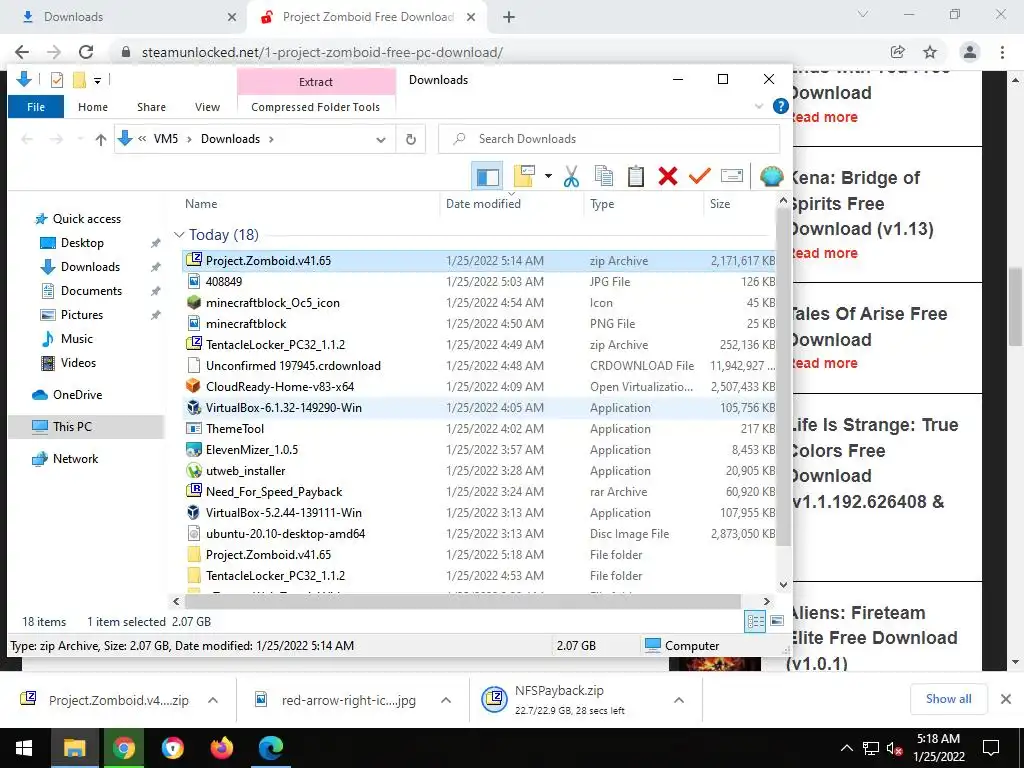Open red-arrow-right jpg download options chevron
The width and height of the screenshot is (1024, 768).
coord(446,700)
